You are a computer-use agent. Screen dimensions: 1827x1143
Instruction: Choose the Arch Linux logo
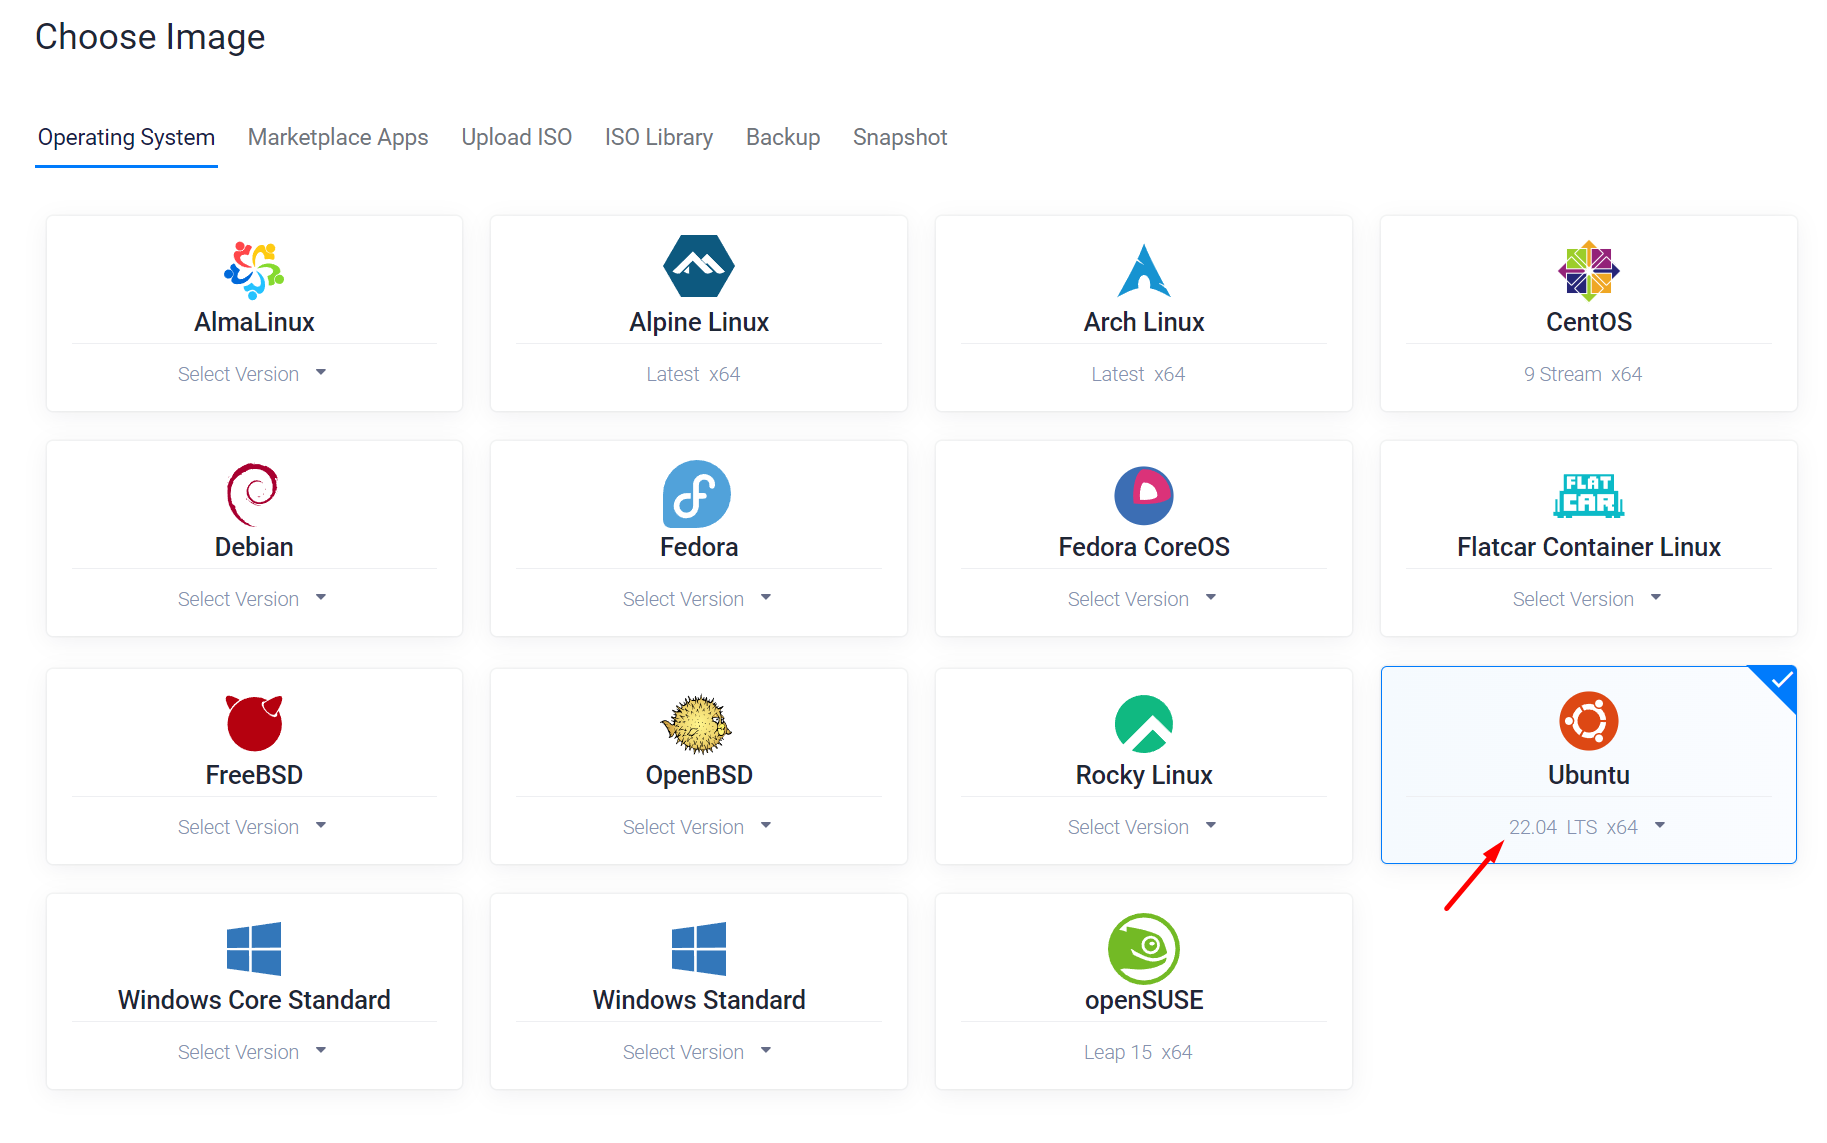[x=1144, y=270]
